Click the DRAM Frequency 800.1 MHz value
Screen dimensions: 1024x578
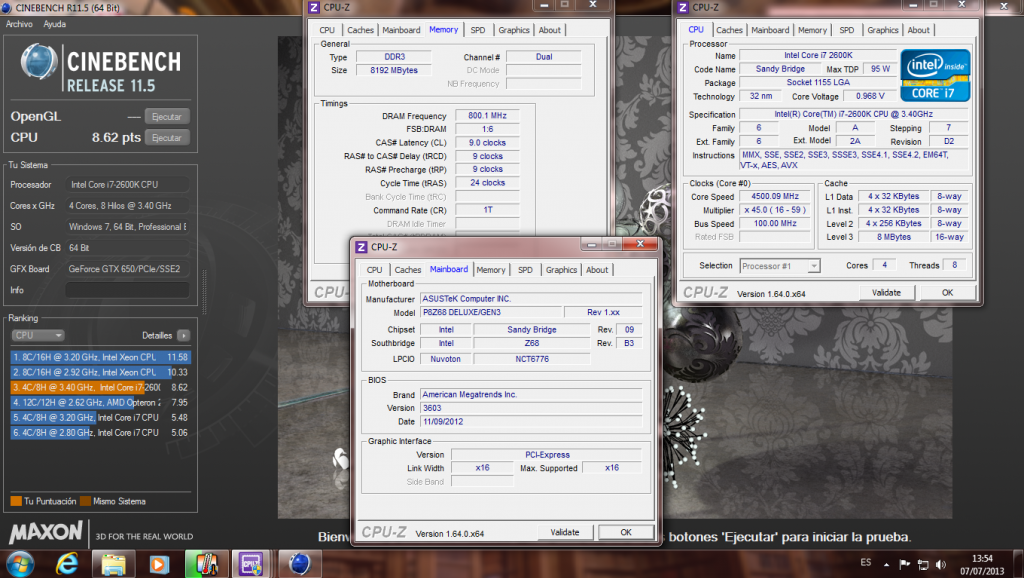[x=487, y=116]
